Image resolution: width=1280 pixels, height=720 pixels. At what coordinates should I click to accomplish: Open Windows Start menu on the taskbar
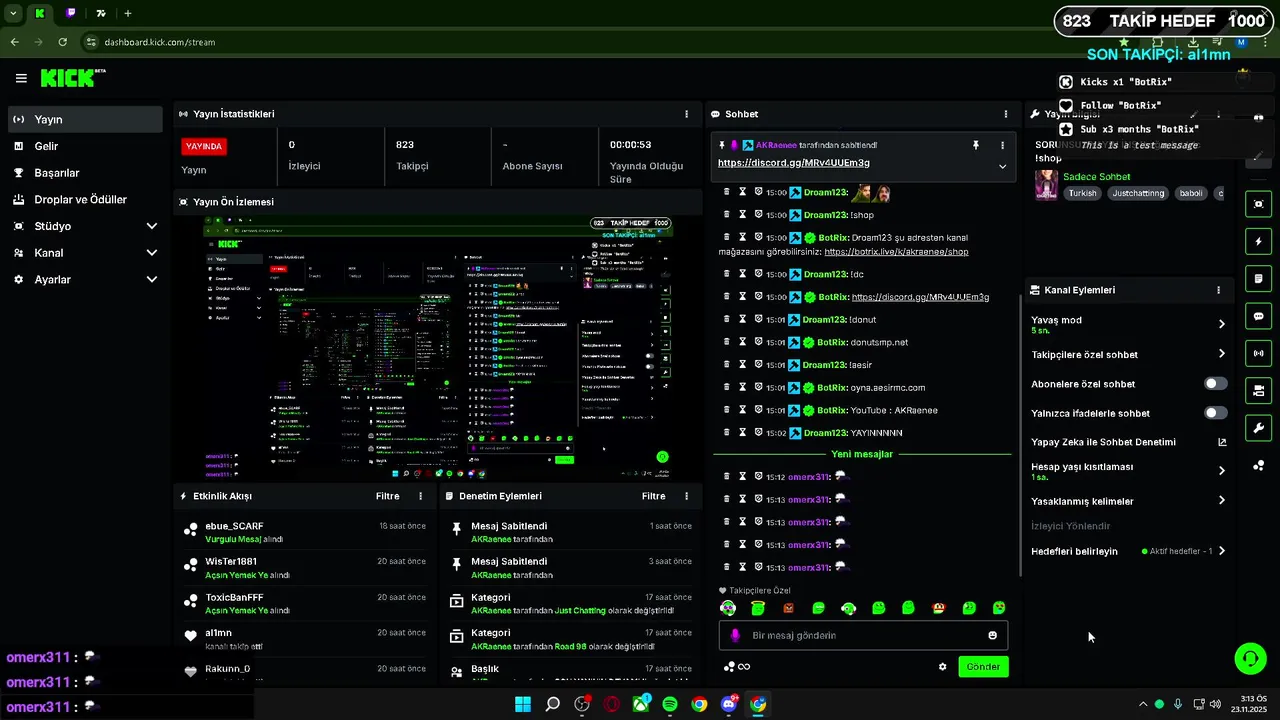[523, 704]
